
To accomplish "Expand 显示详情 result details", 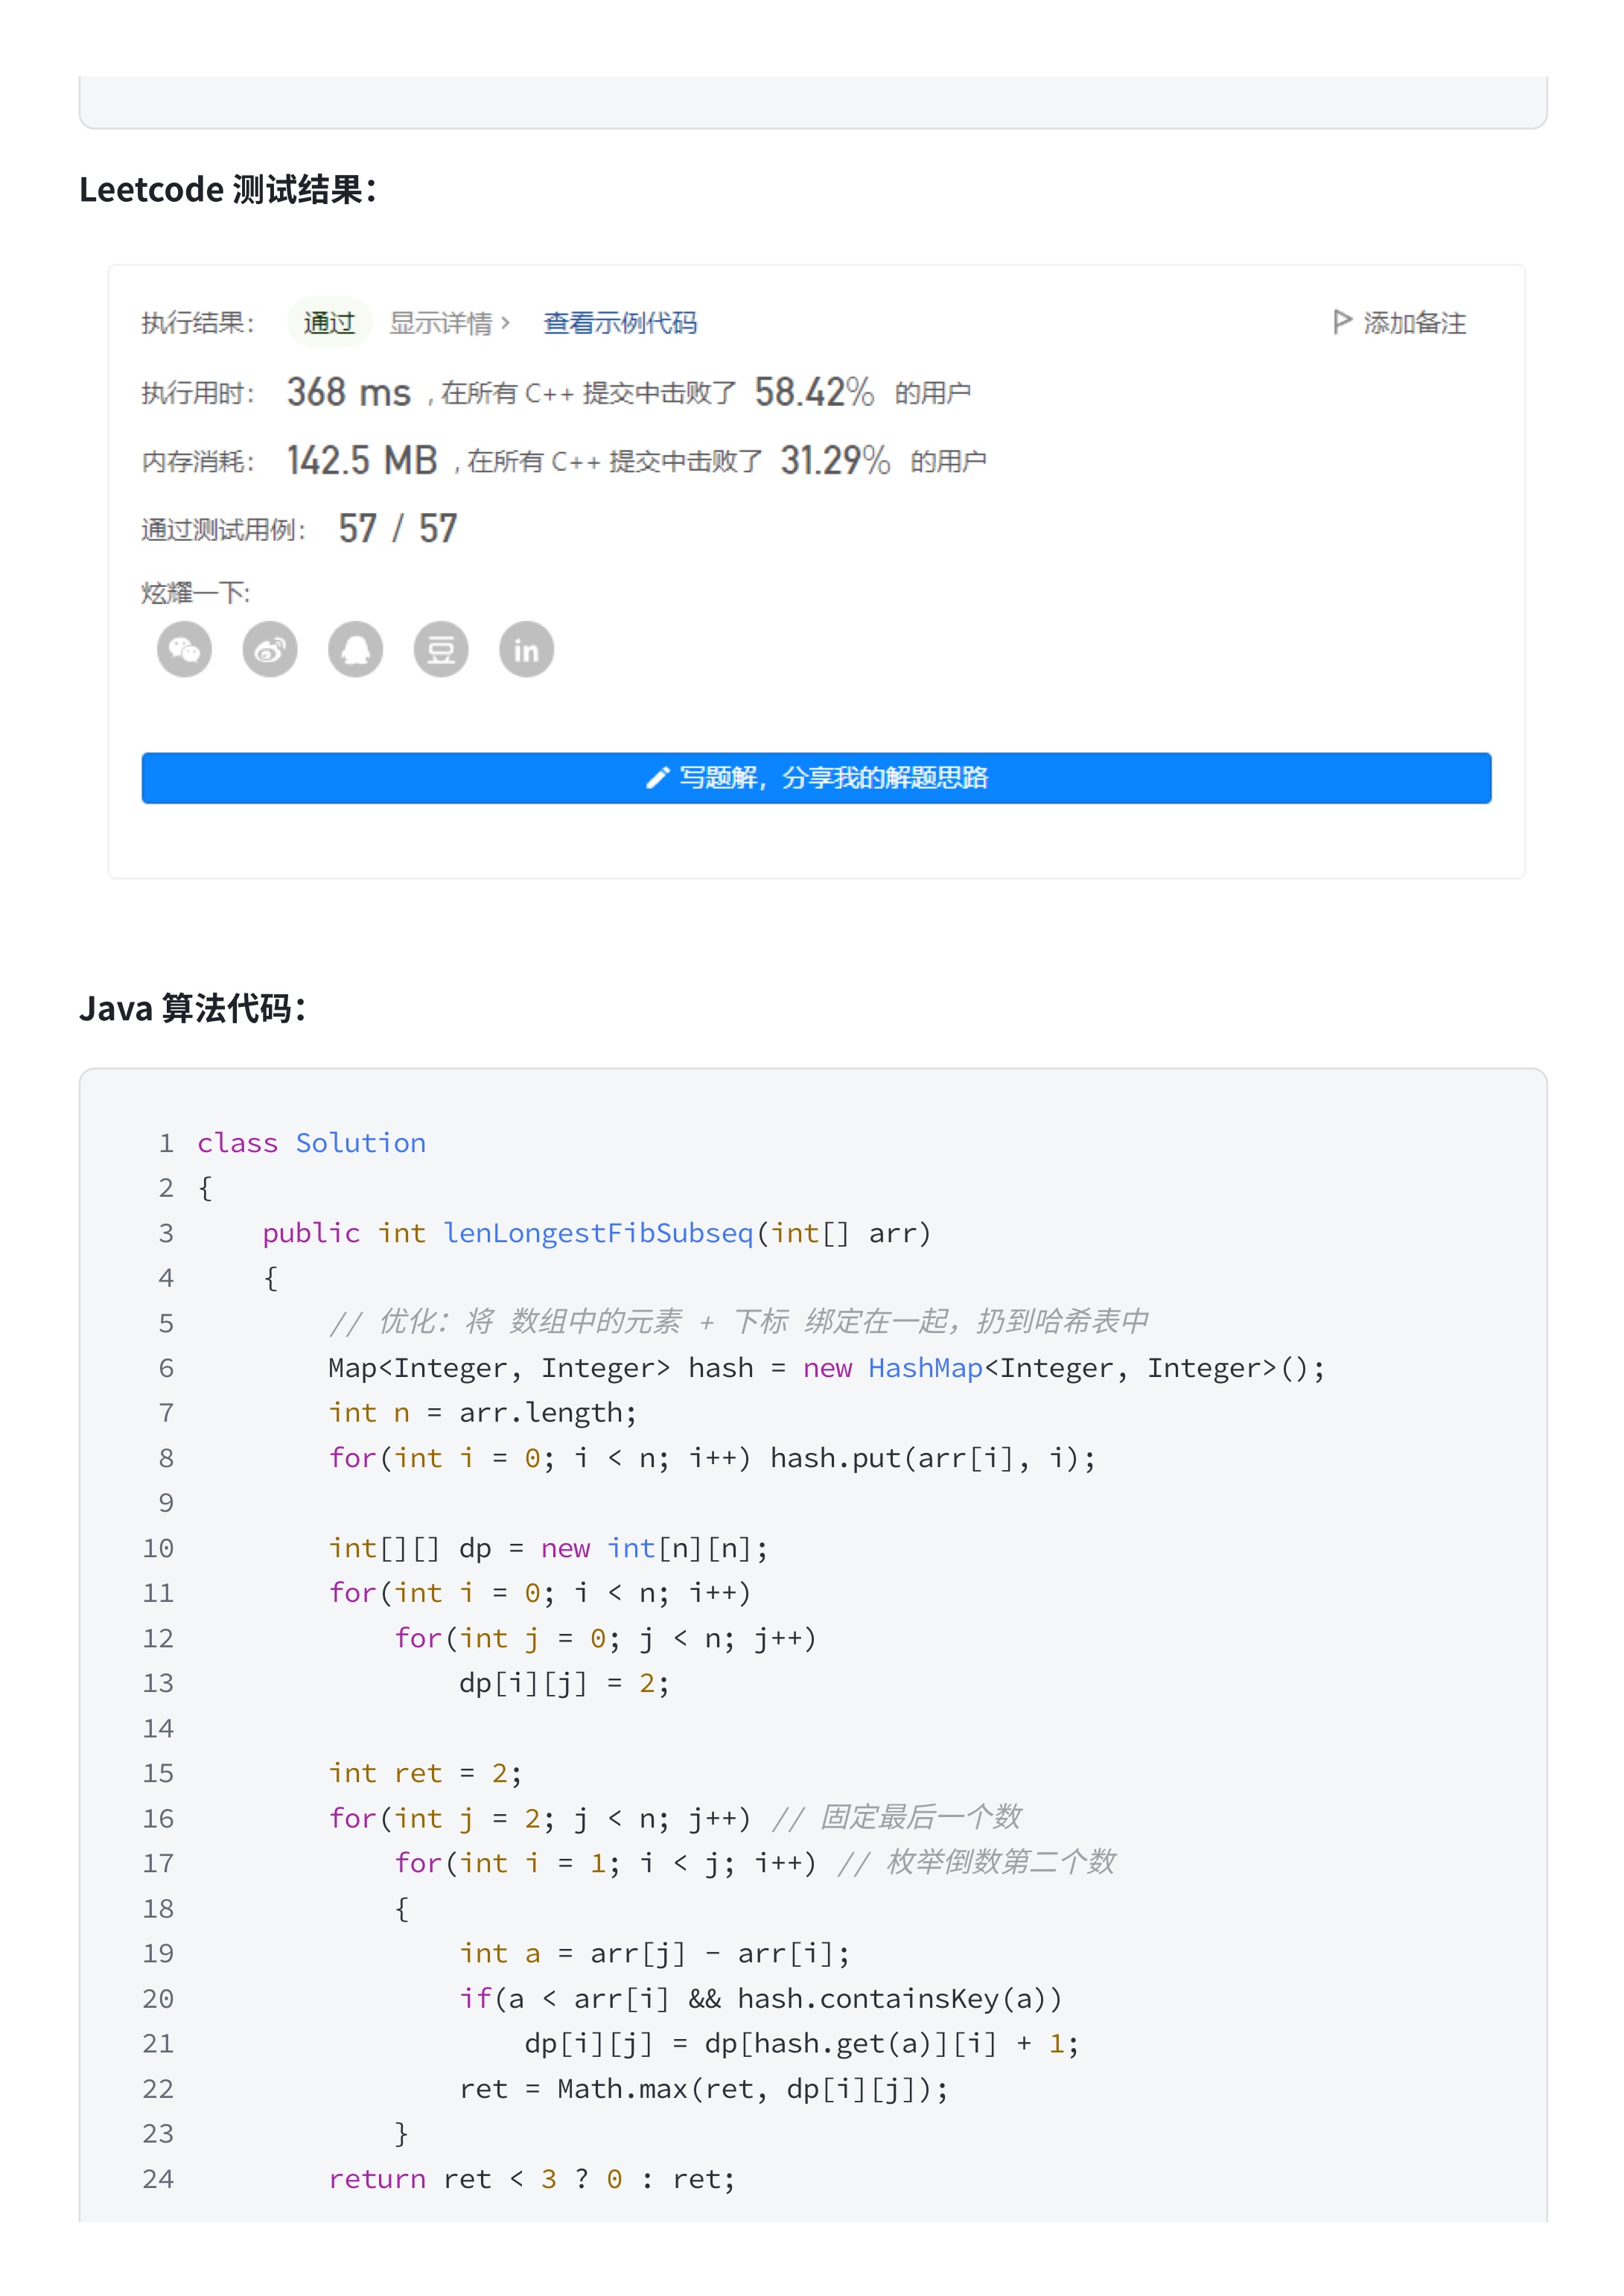I will pos(449,323).
